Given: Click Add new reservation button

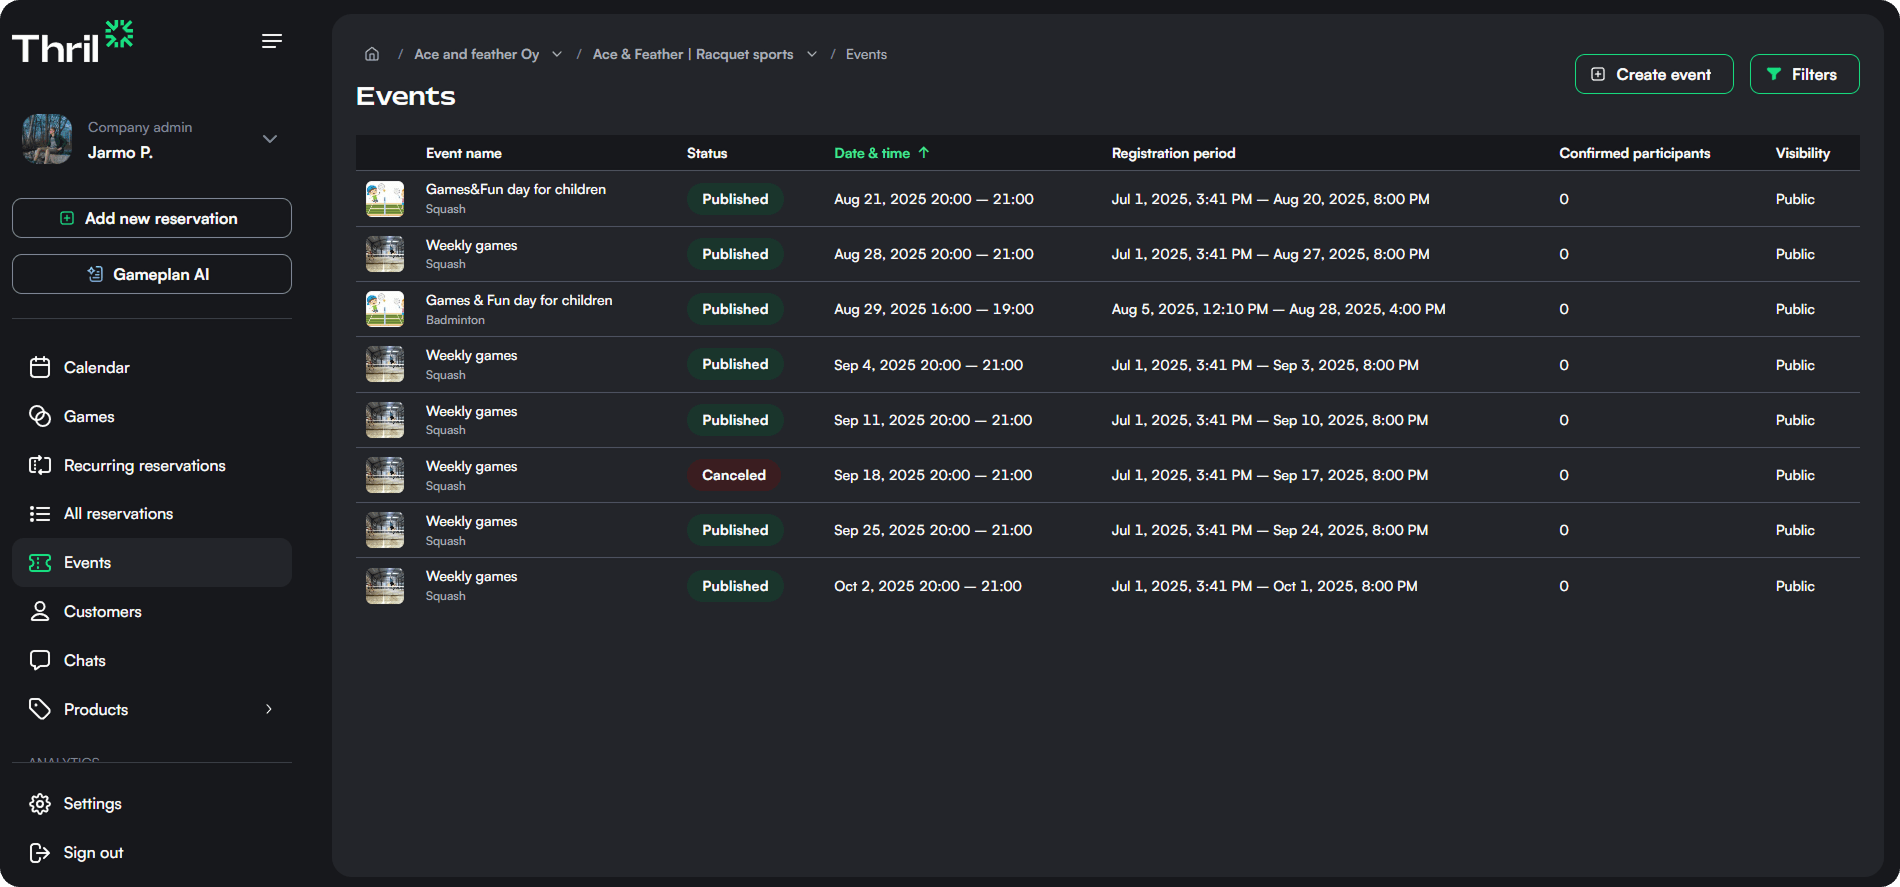Looking at the screenshot, I should click(x=152, y=218).
